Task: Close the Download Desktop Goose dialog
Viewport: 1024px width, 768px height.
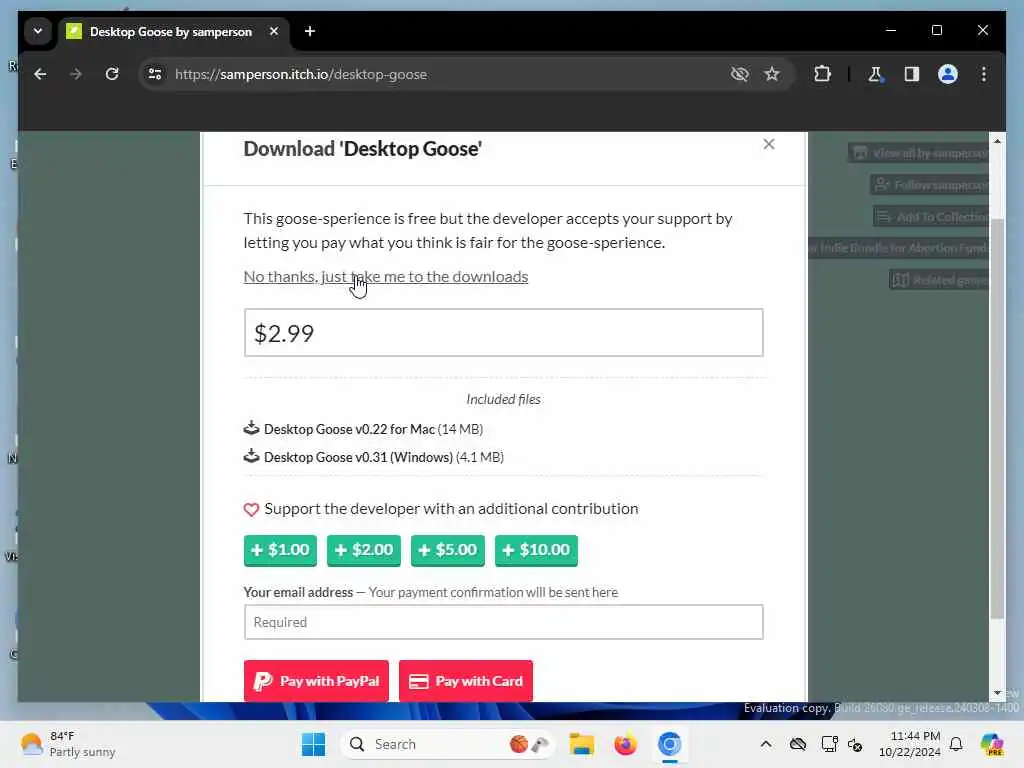Action: tap(769, 144)
